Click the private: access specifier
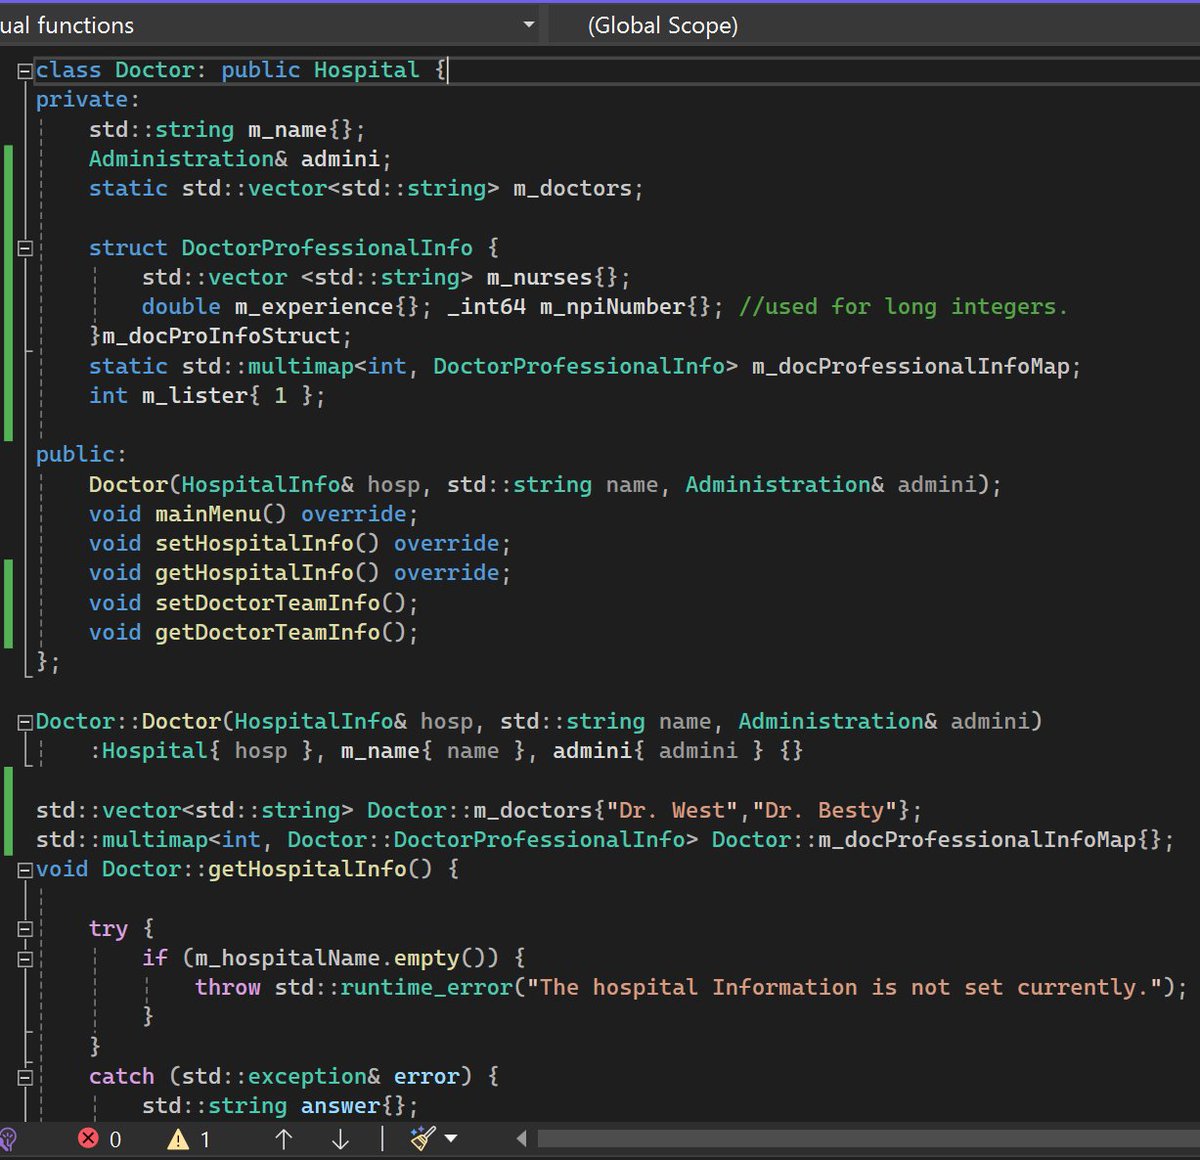 (88, 100)
